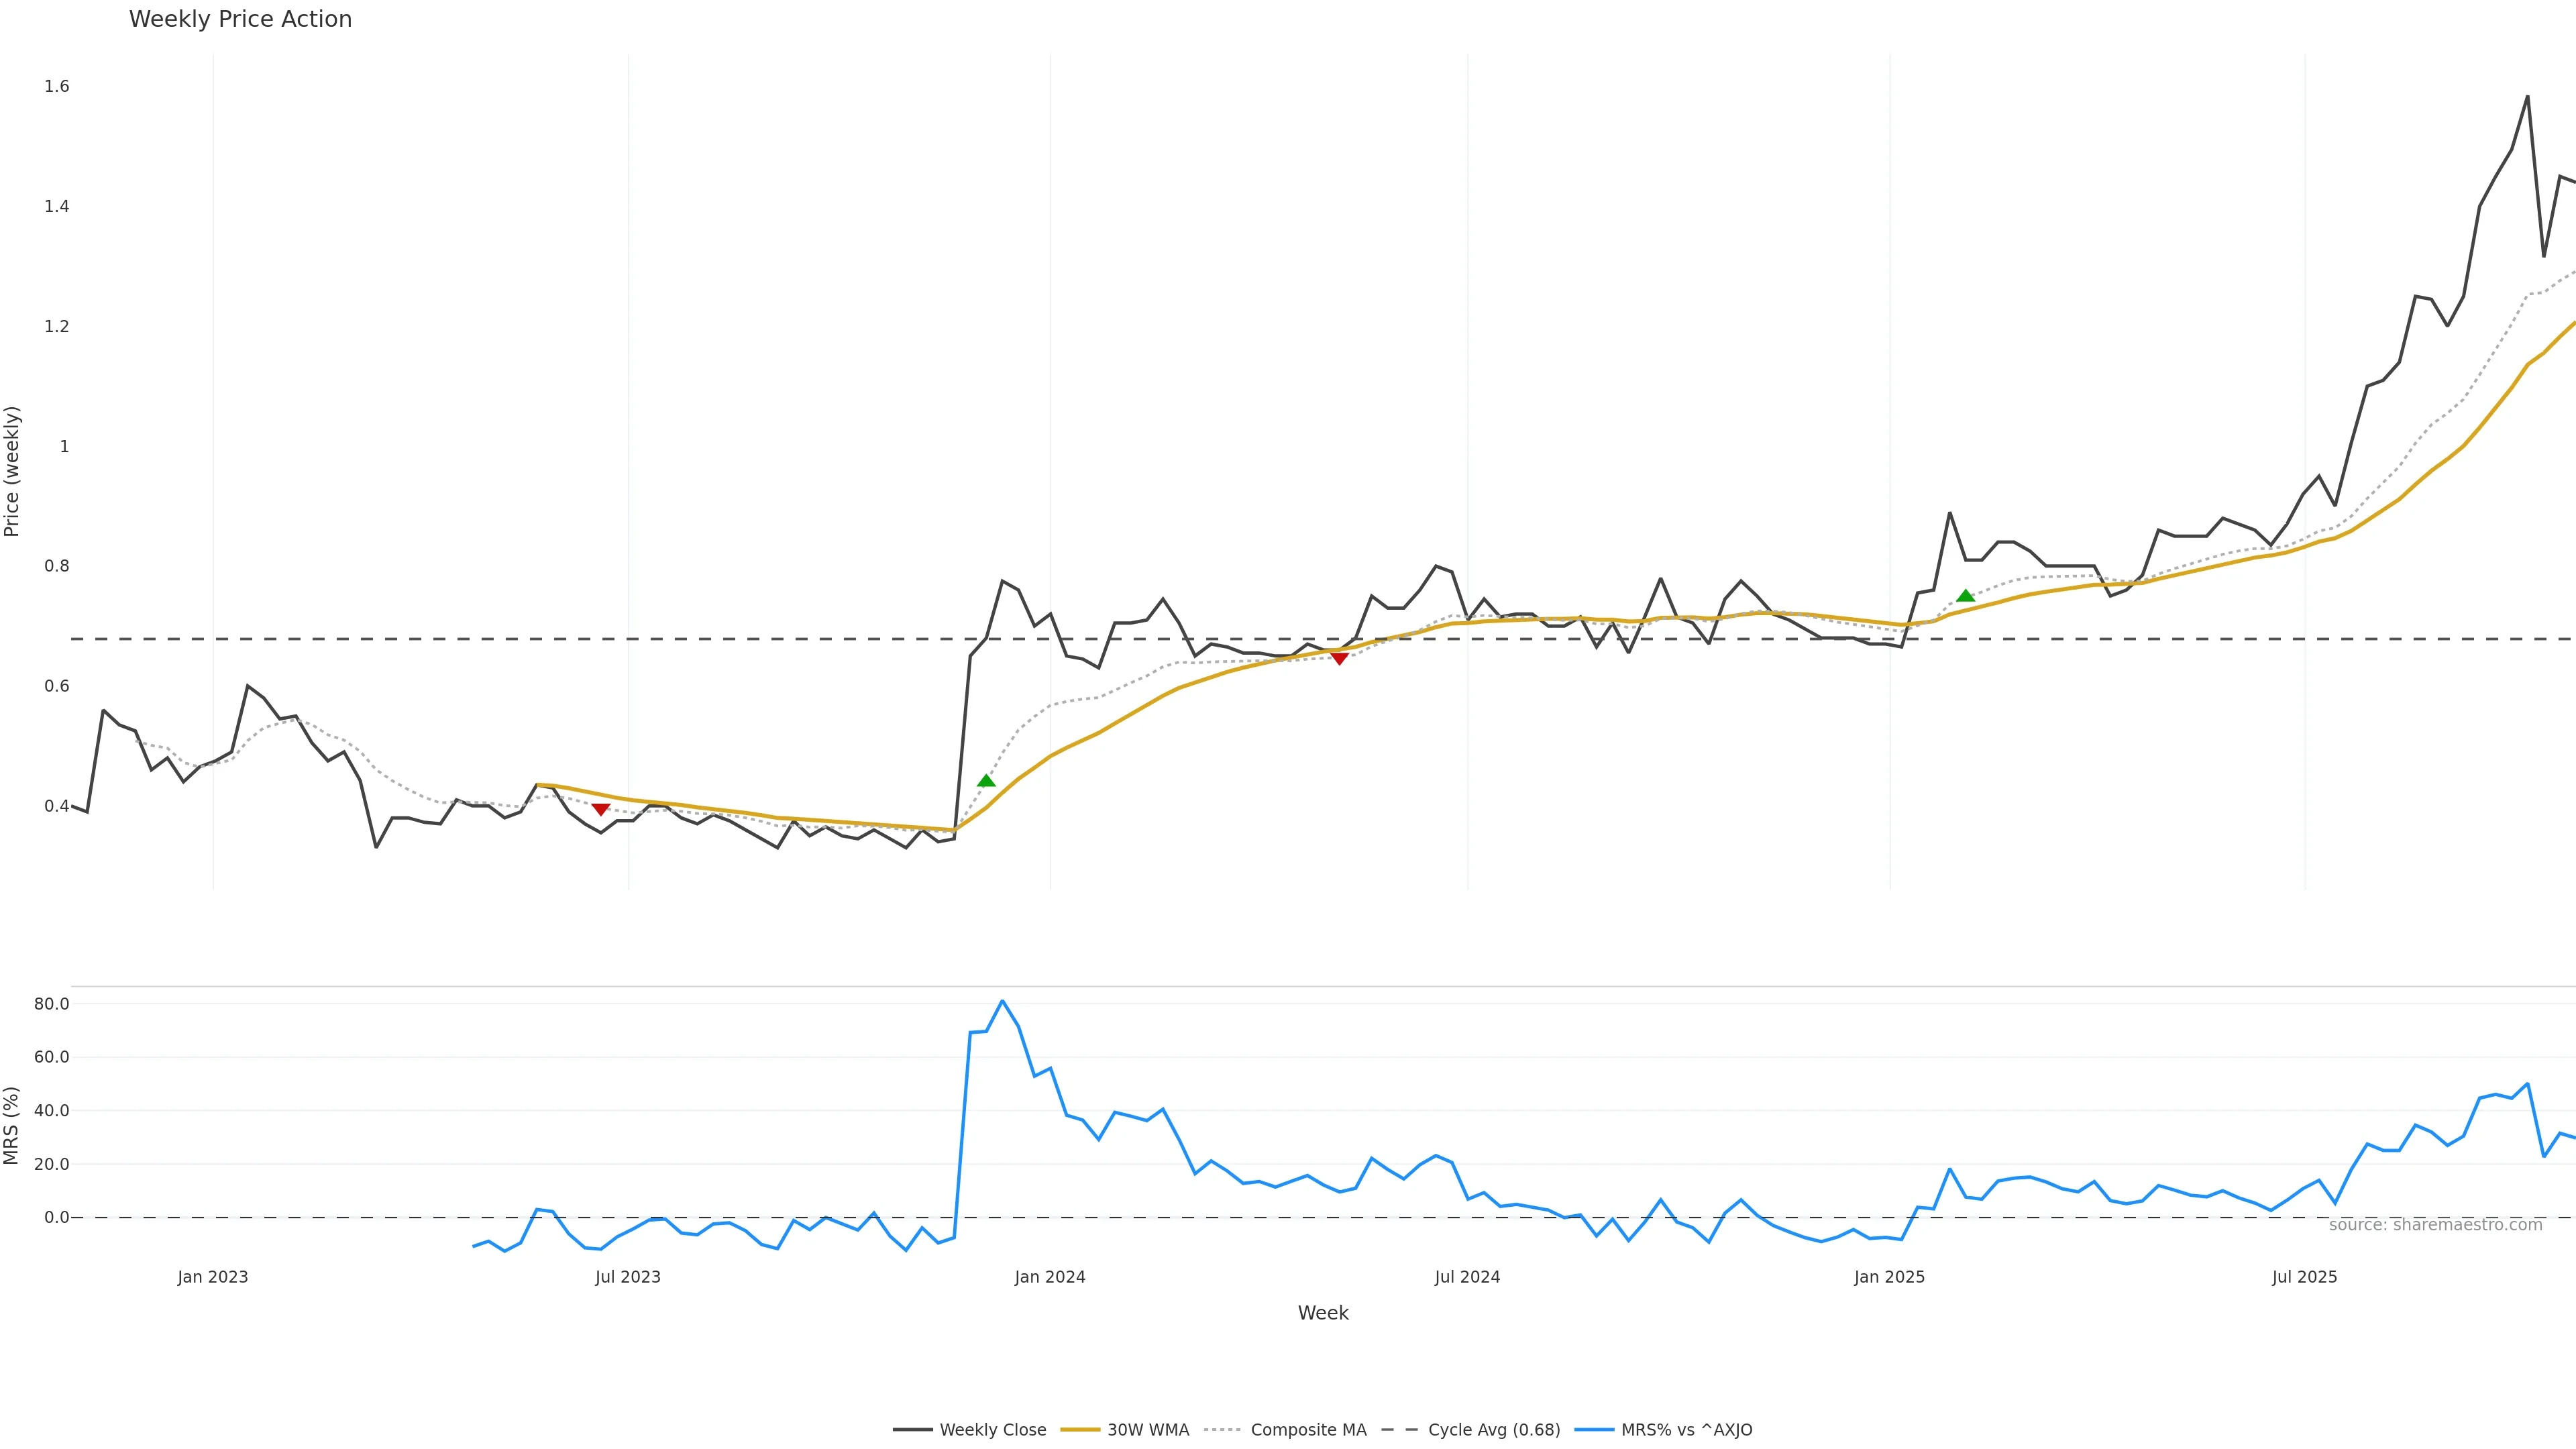The width and height of the screenshot is (2576, 1449).
Task: Click the 80.0 MRS axis tick label
Action: pos(52,1004)
